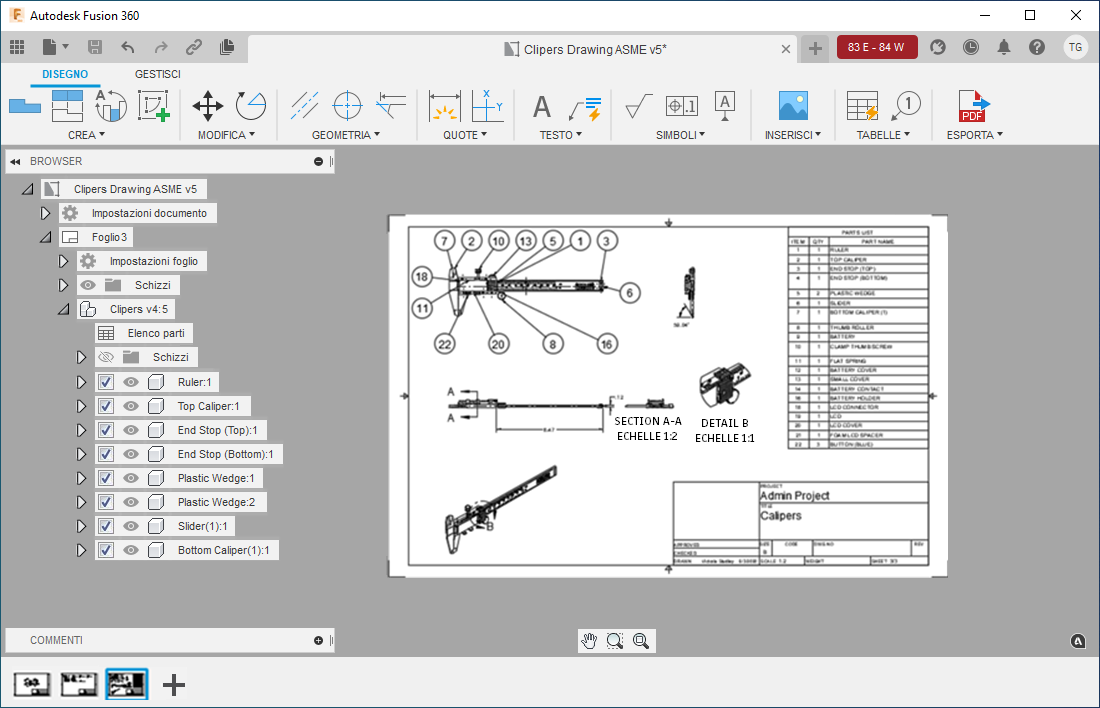Select the Table tool icon
Screen dimensions: 1100x708
click(x=862, y=106)
